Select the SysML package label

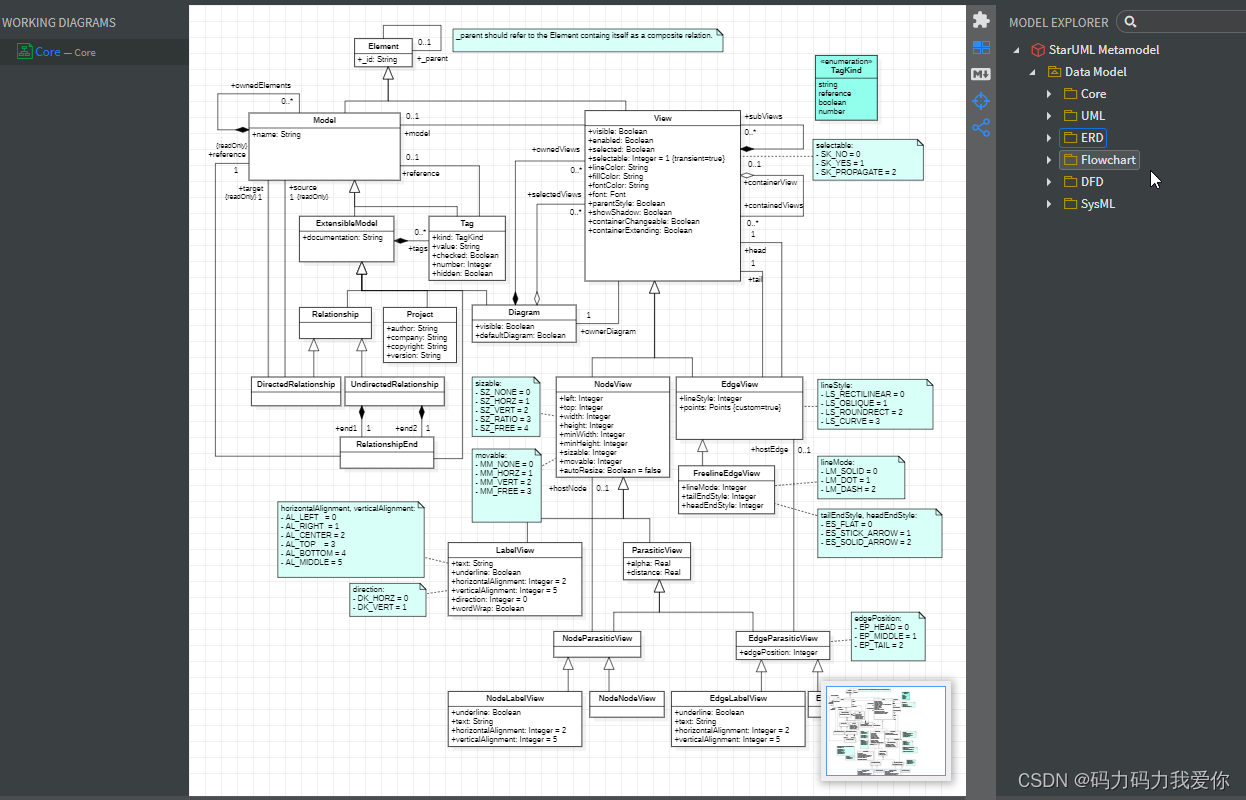pyautogui.click(x=1098, y=204)
